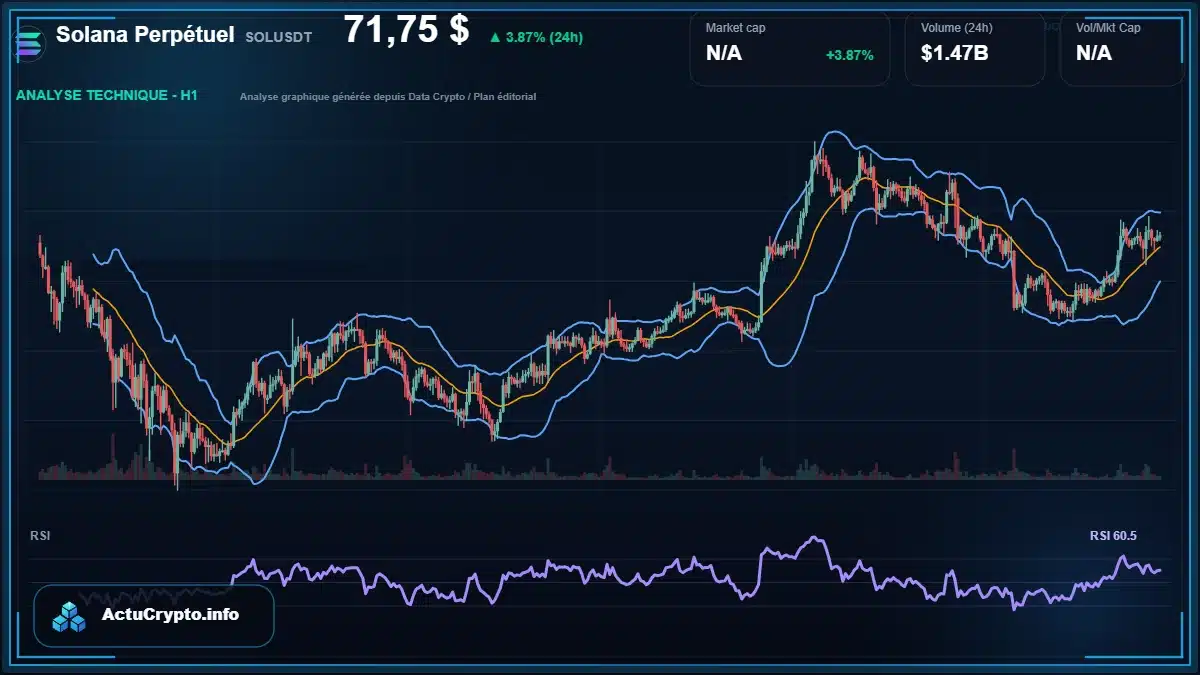Viewport: 1200px width, 675px height.
Task: Click the Analyse graphique générée depuis Data Crypto caption
Action: click(x=388, y=97)
